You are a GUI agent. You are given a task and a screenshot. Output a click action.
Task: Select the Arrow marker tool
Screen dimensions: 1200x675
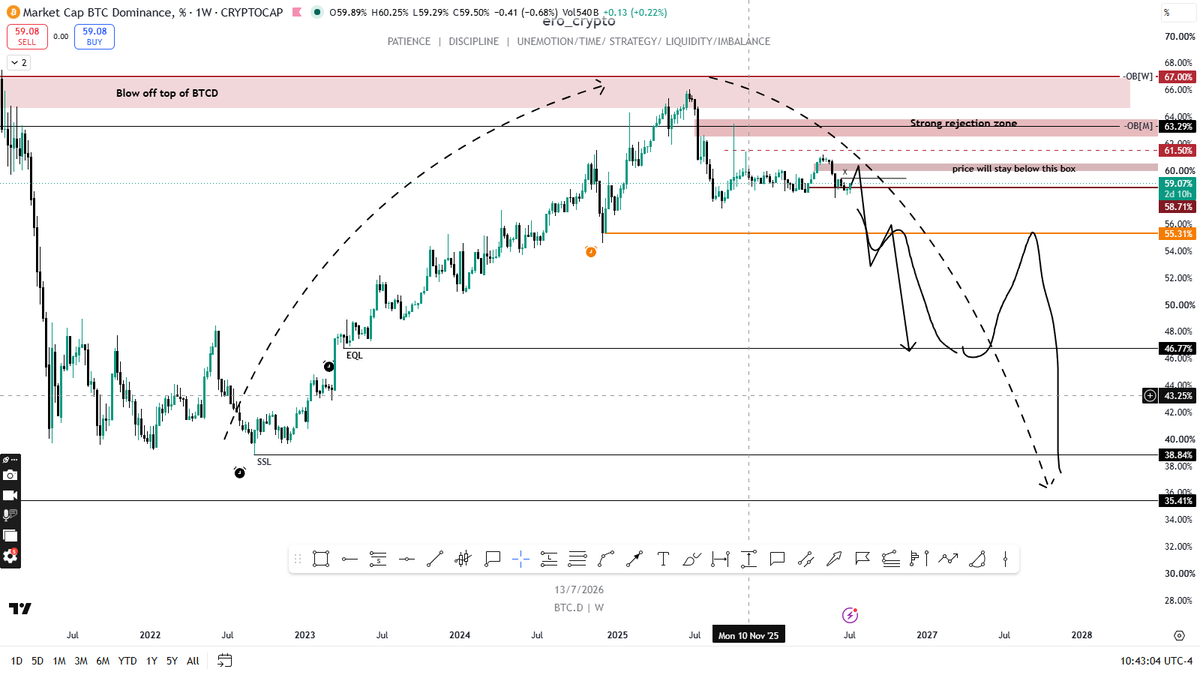pyautogui.click(x=834, y=559)
